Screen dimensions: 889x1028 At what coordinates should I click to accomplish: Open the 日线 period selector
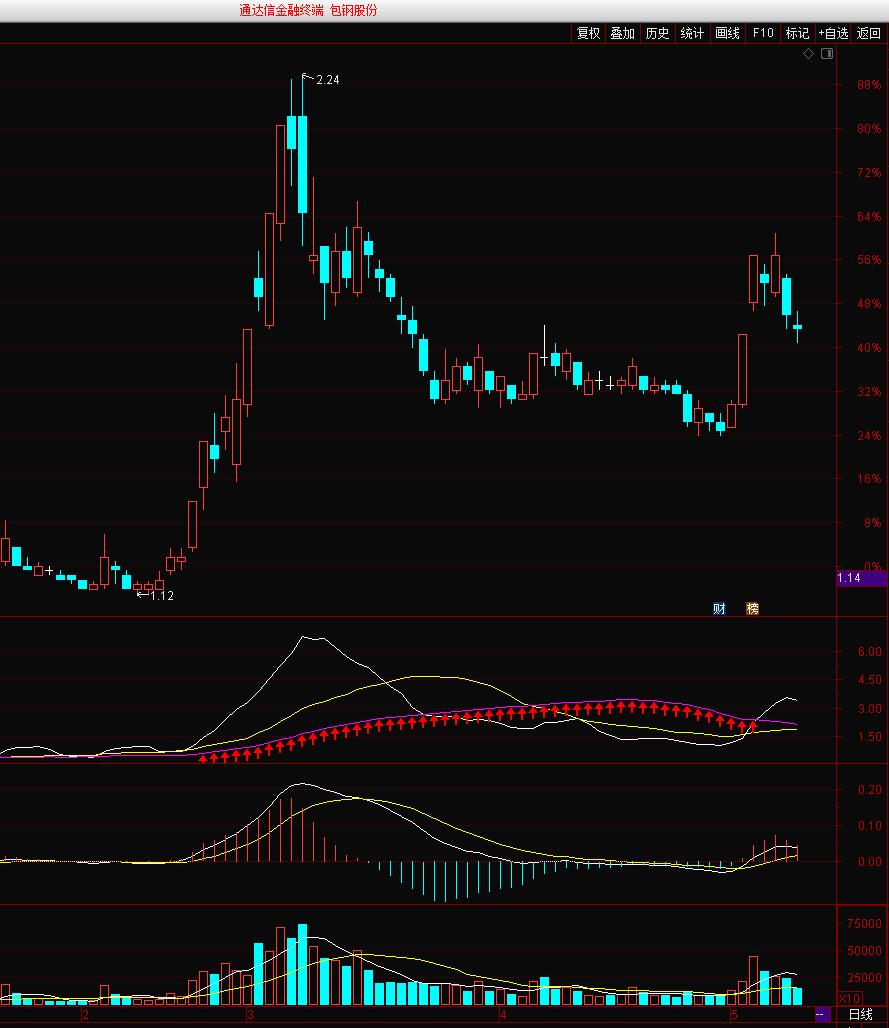(861, 1014)
